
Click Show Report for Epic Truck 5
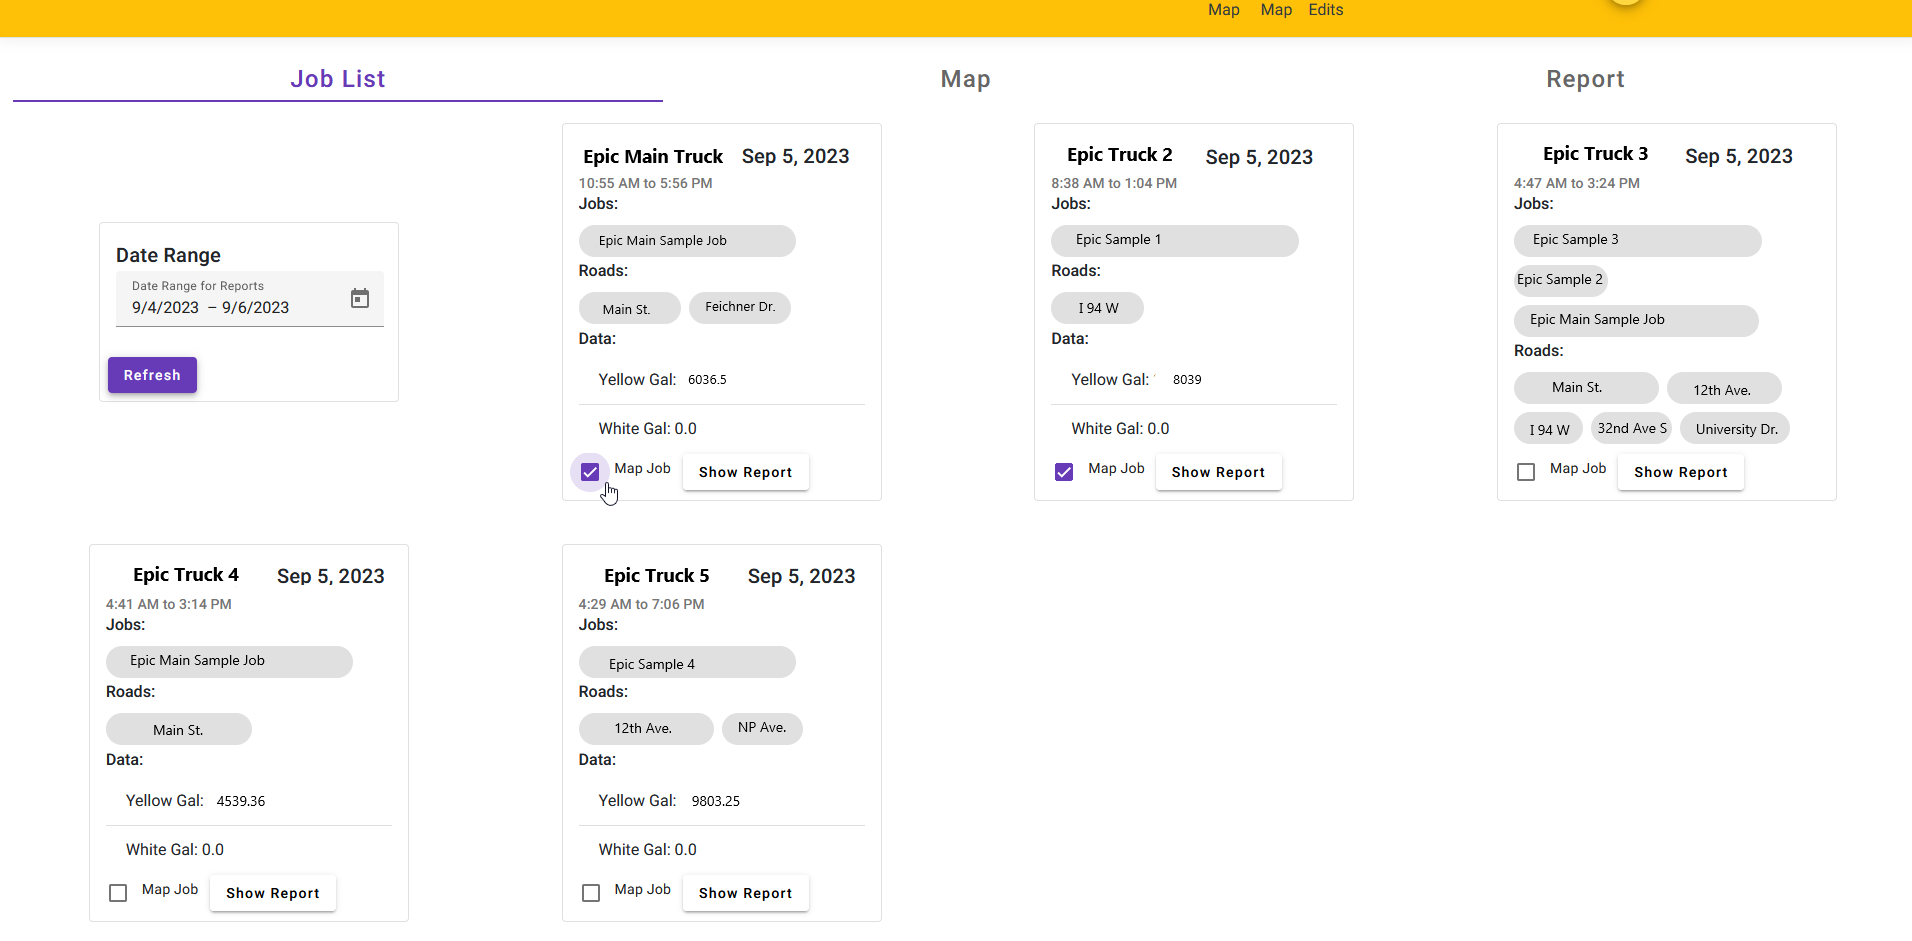click(x=745, y=893)
